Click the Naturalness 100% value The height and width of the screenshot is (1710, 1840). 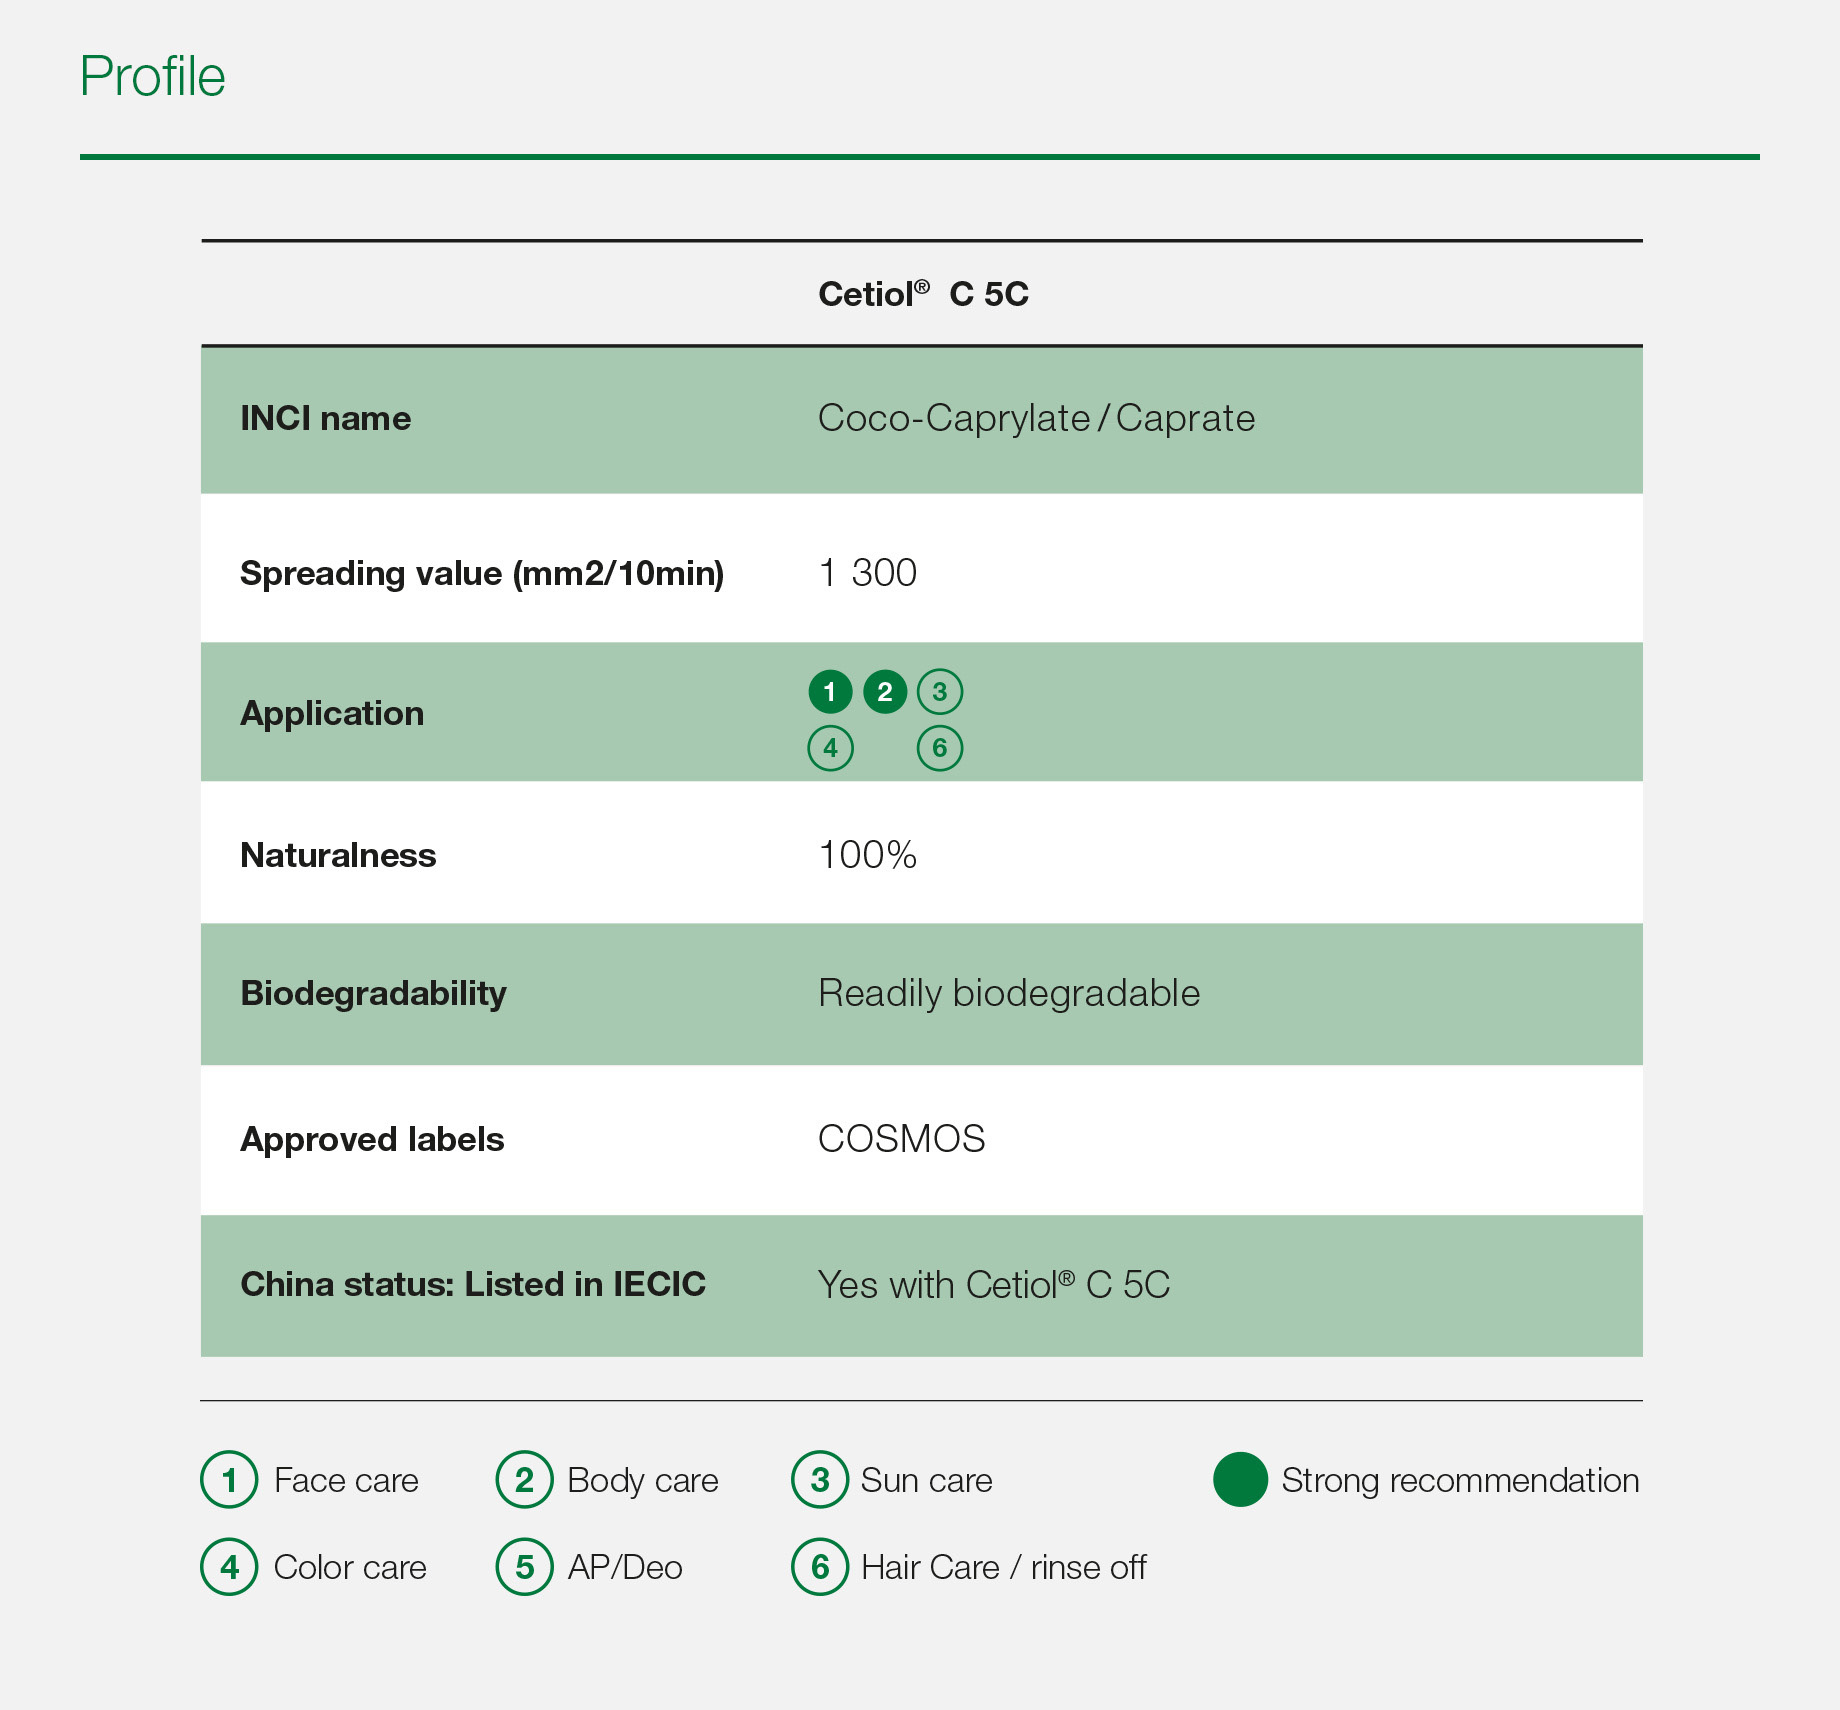tap(868, 855)
